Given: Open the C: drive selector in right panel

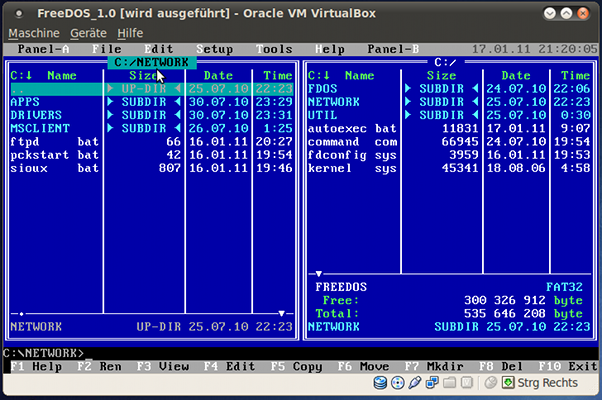Looking at the screenshot, I should click(319, 75).
